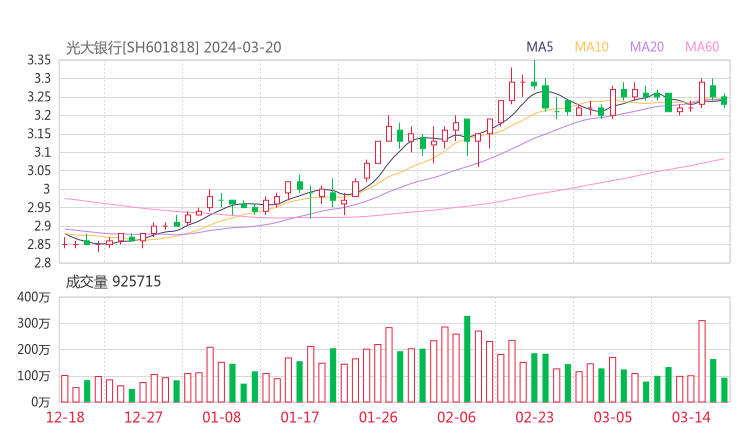This screenshot has height=440, width=740.
Task: Click the 2.85 price axis label
Action: point(39,245)
